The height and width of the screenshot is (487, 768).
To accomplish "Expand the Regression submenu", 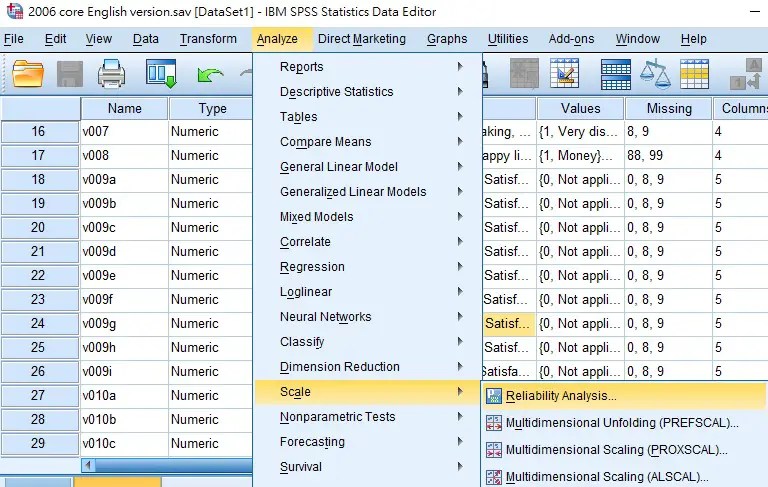I will pos(367,267).
